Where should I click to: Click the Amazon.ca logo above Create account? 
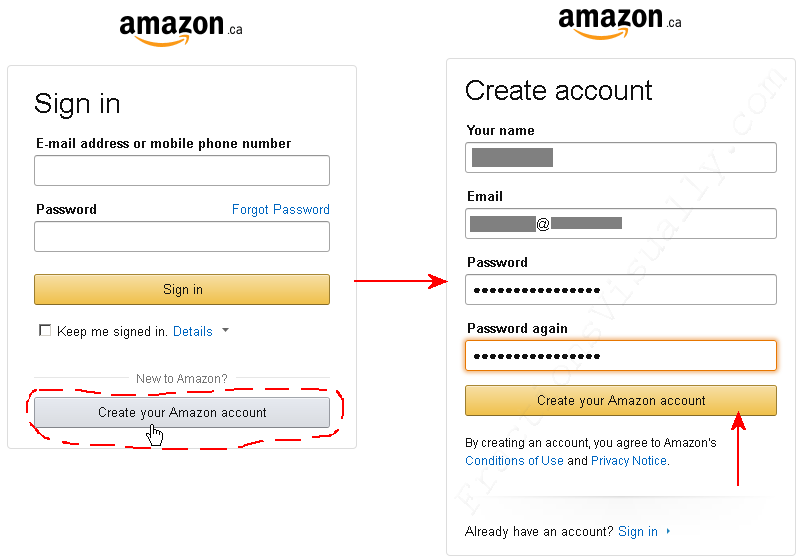pyautogui.click(x=620, y=23)
